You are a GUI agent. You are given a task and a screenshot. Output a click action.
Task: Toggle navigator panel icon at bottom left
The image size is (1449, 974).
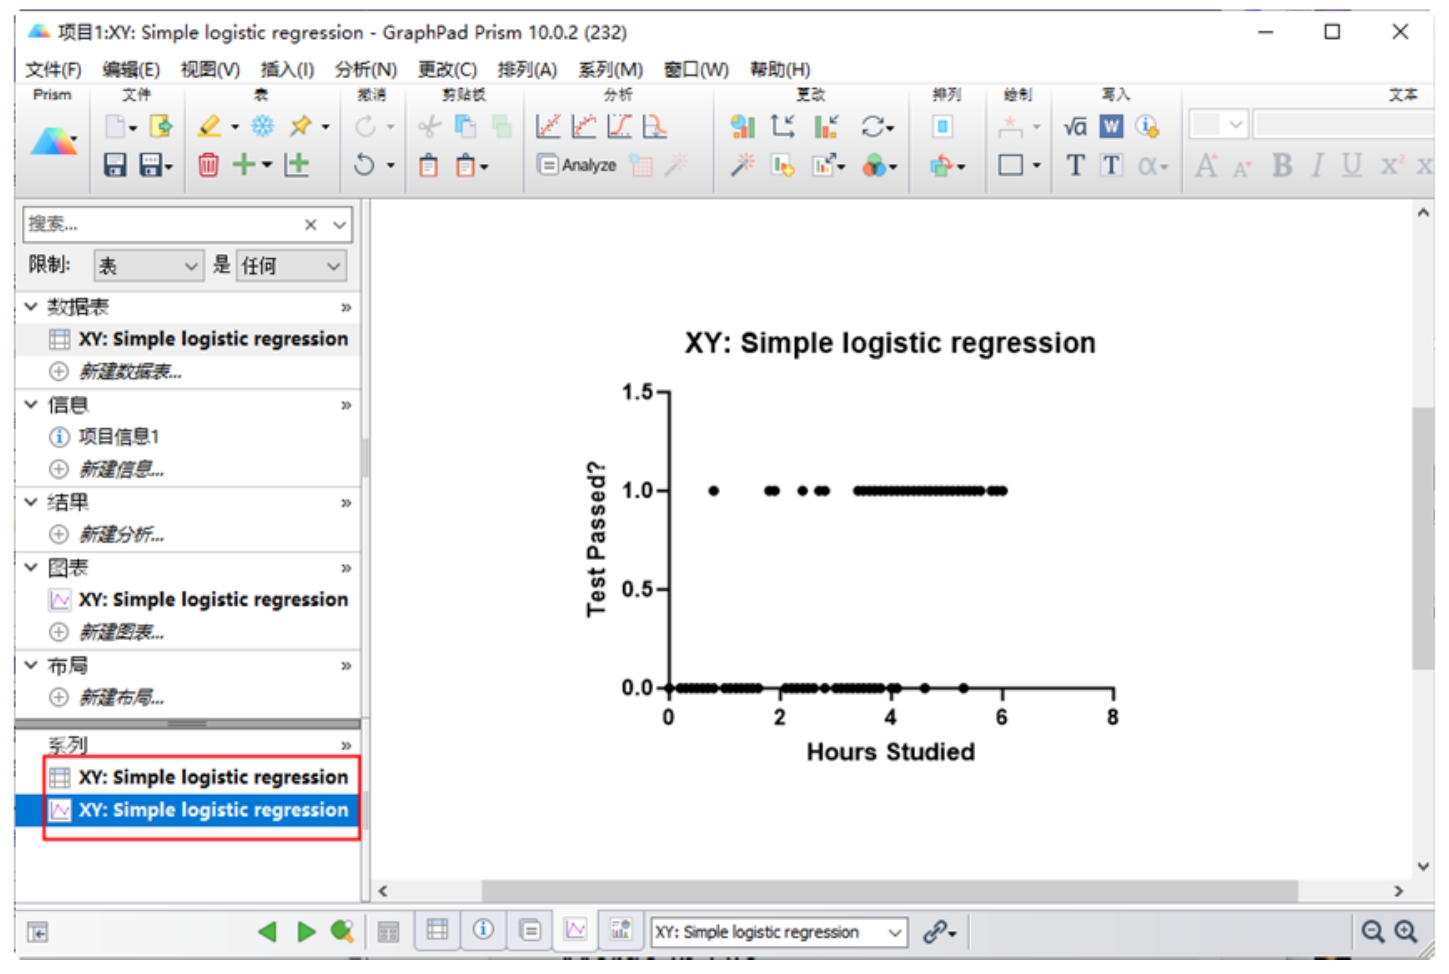[37, 932]
